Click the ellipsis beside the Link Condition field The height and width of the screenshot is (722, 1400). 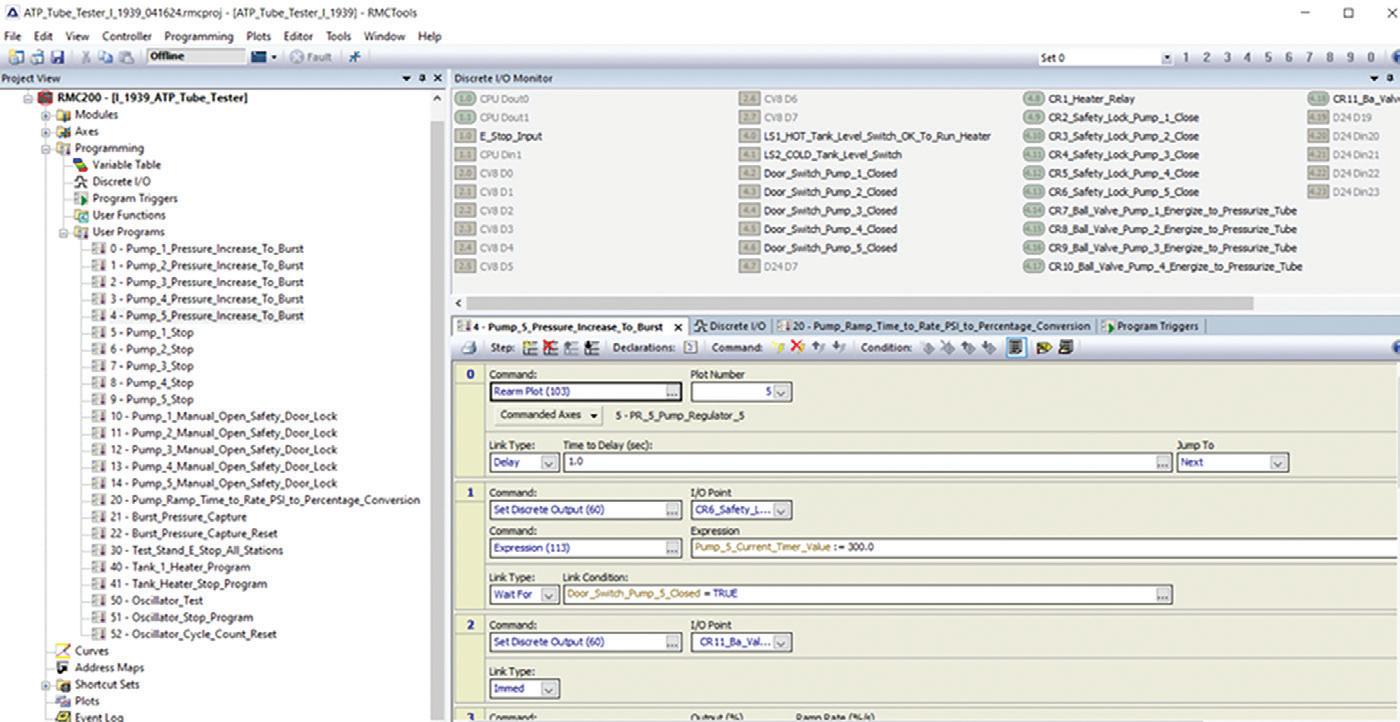1163,594
